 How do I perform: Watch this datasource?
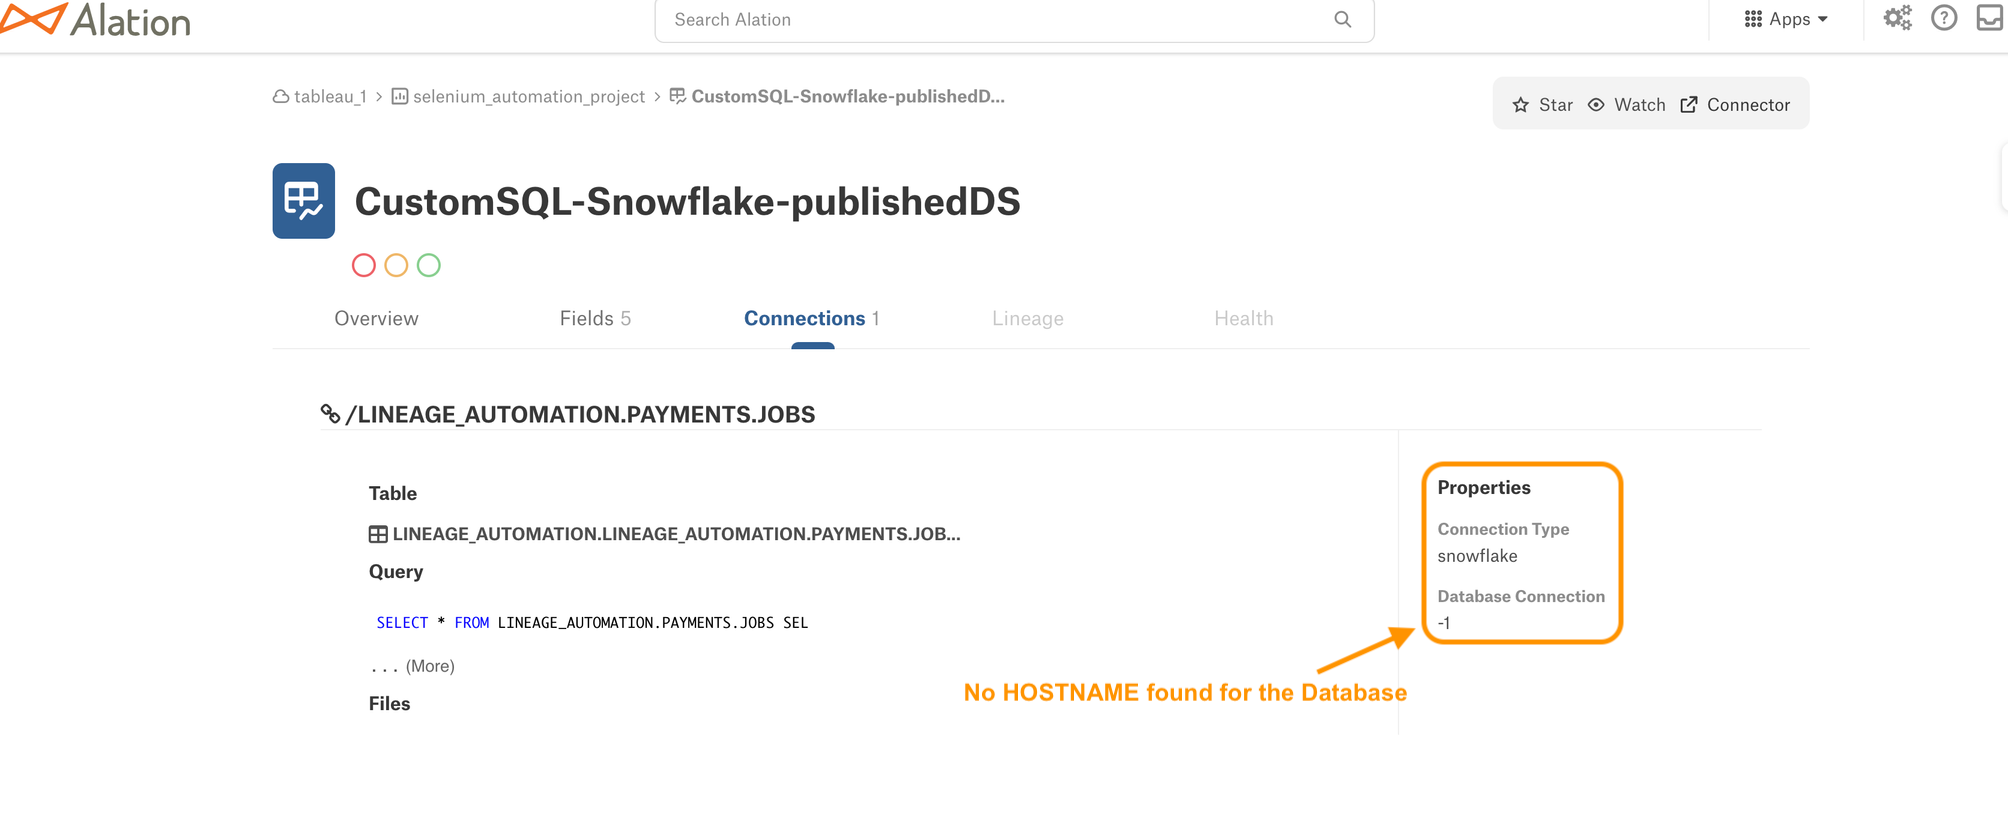(1627, 105)
